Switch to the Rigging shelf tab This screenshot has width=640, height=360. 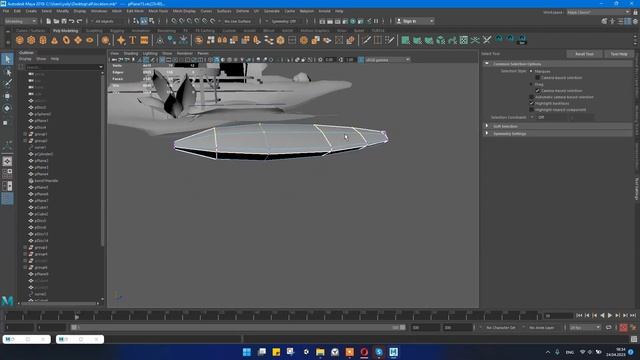(117, 31)
